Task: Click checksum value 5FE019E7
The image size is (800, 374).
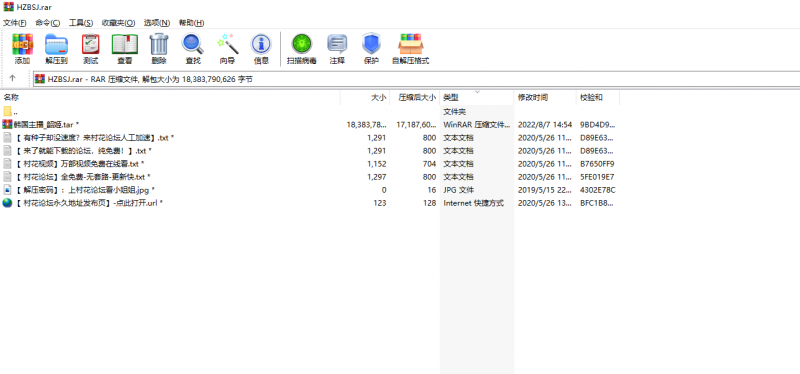Action: click(597, 177)
